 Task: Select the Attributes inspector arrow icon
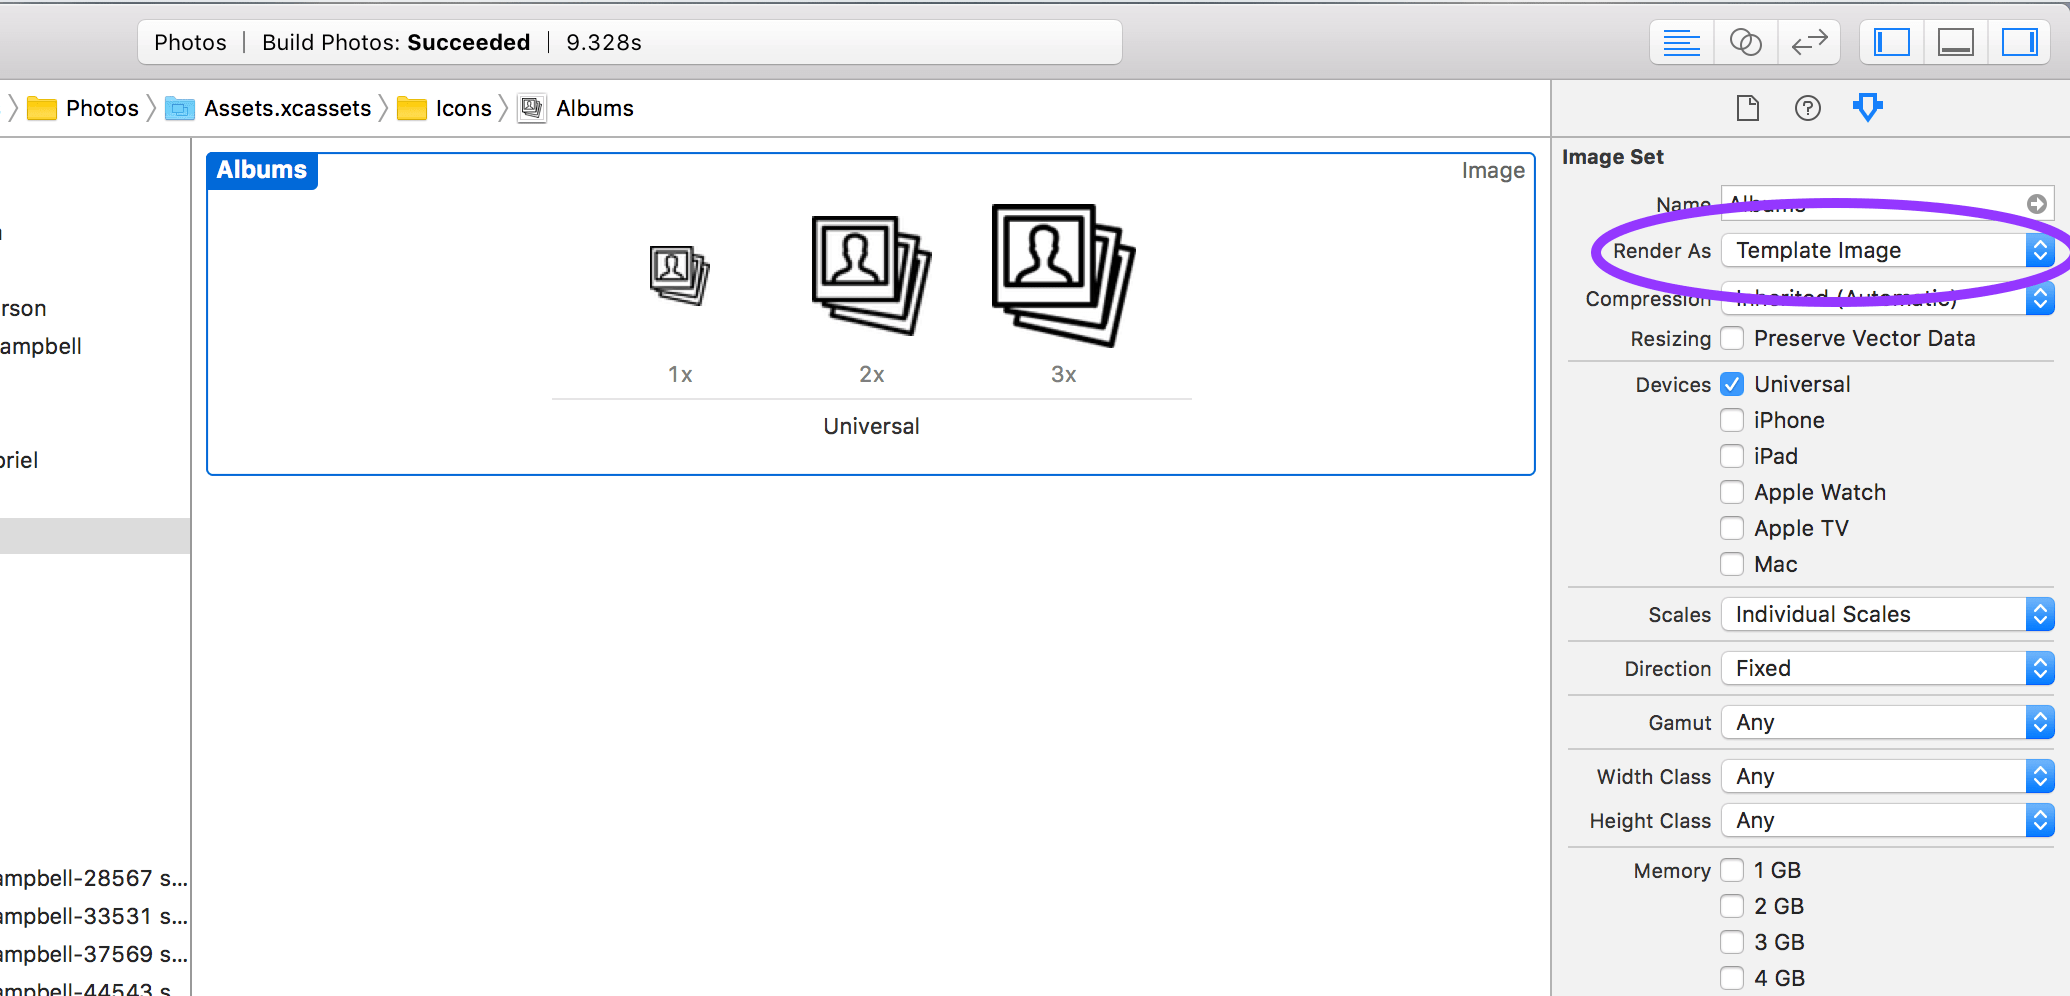click(1867, 107)
